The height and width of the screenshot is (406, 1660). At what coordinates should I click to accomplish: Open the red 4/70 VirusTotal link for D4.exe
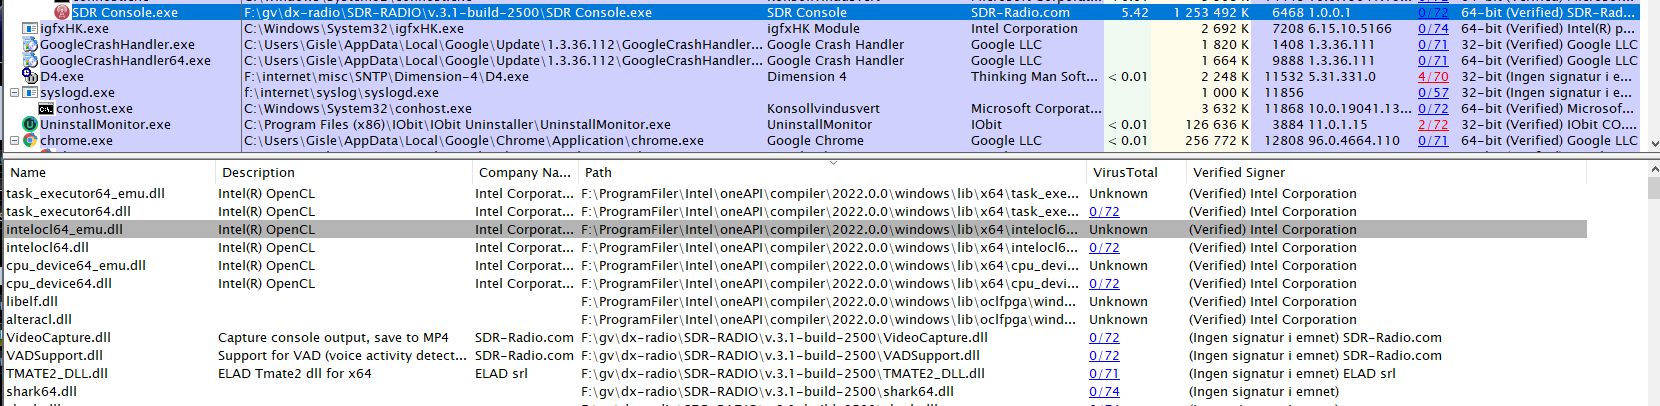pos(1433,77)
